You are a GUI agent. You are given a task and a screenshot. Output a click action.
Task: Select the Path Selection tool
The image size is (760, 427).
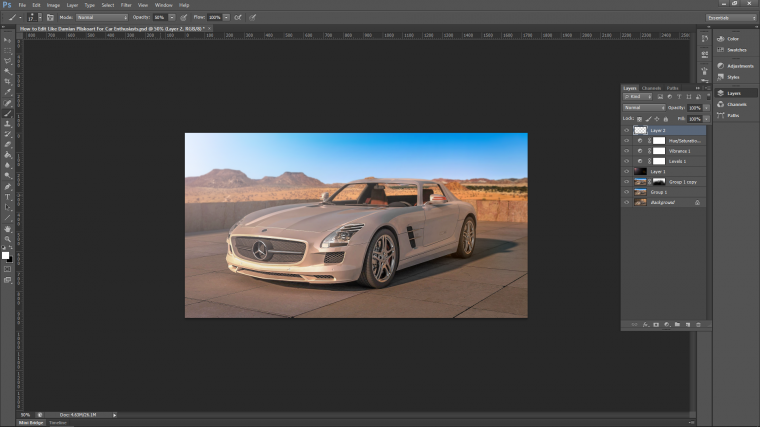[7, 207]
